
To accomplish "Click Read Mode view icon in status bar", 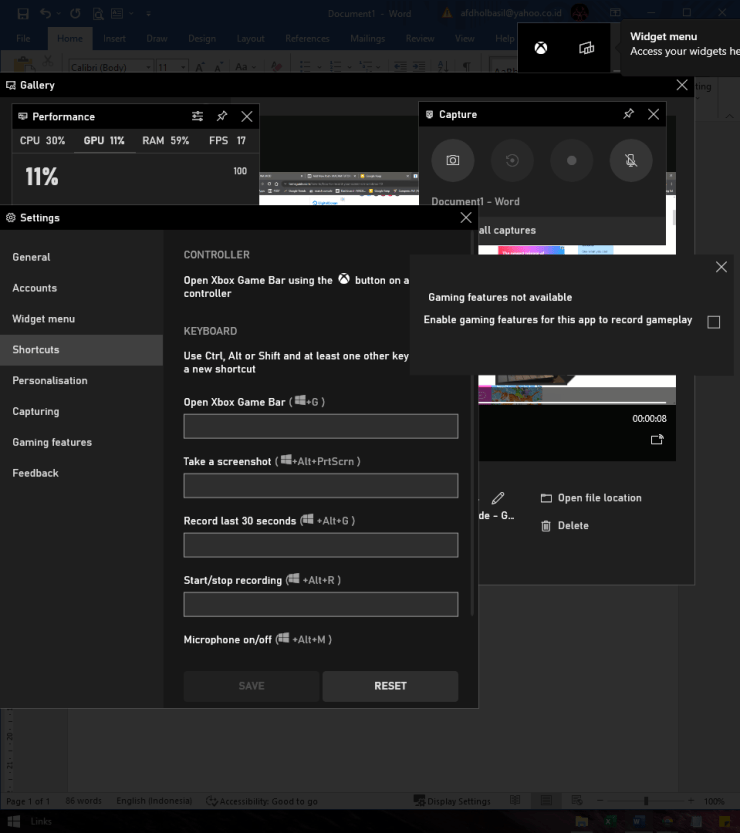I will (515, 801).
